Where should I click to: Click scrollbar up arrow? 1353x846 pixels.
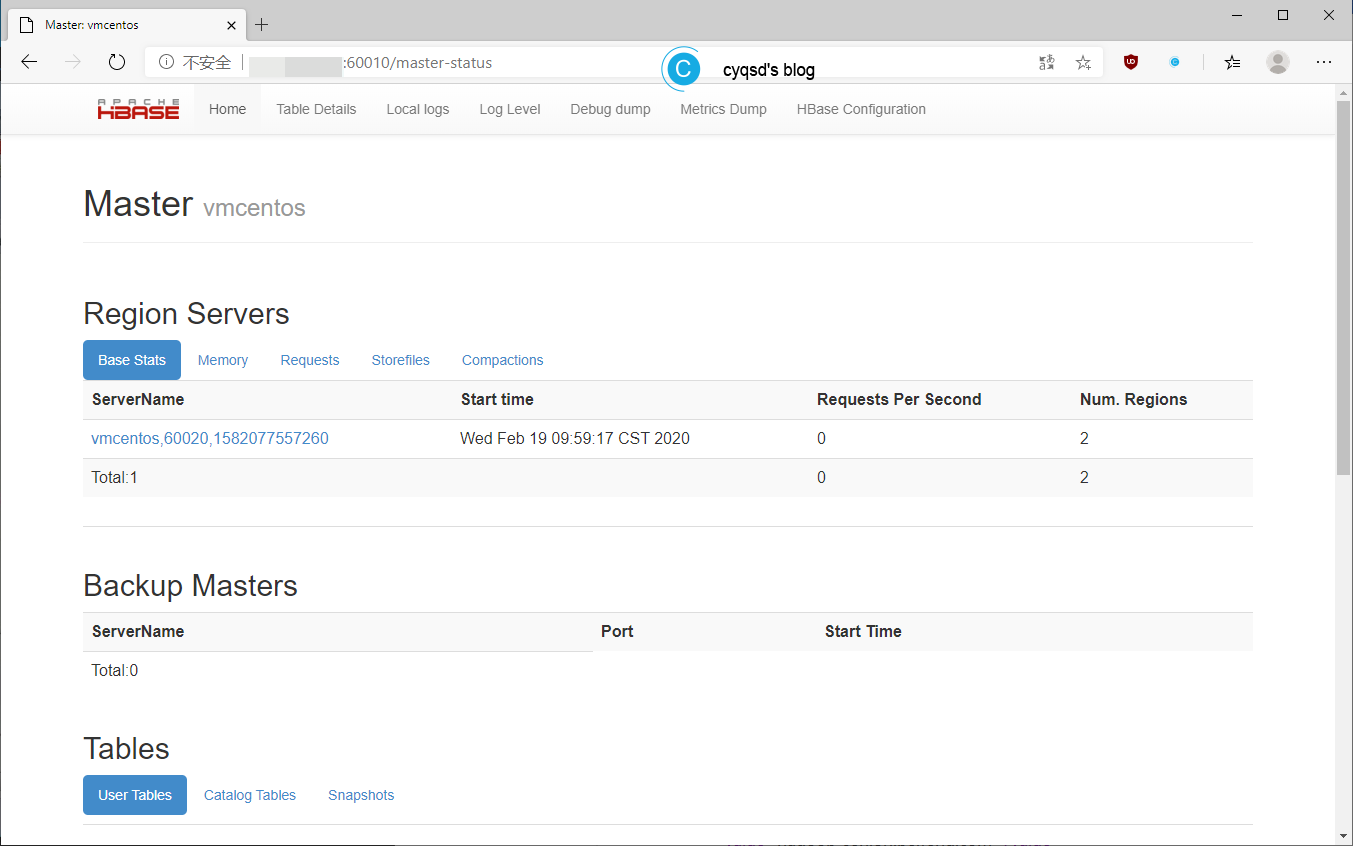(1344, 92)
